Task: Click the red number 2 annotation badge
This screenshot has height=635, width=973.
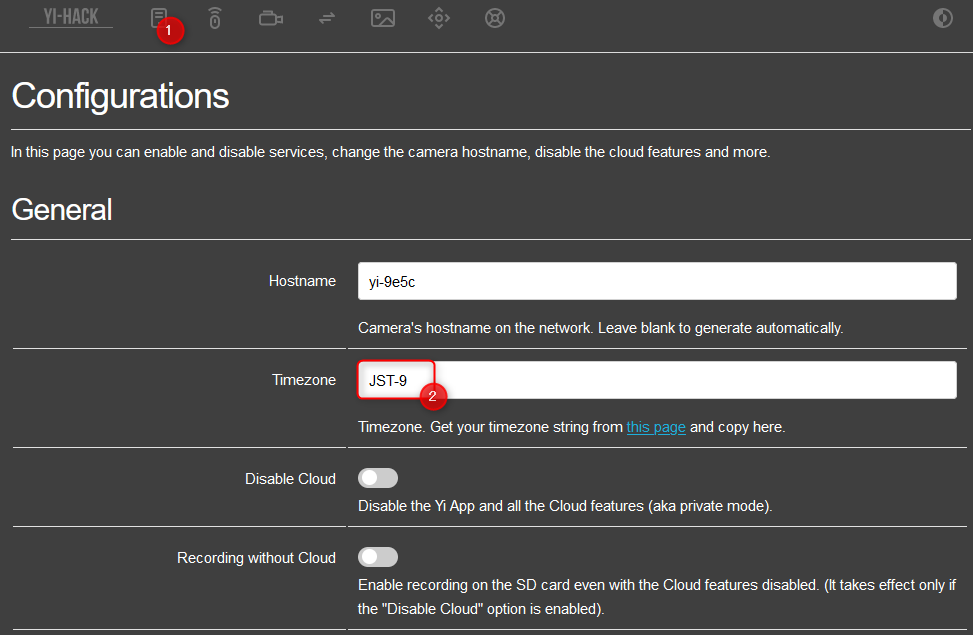Action: tap(433, 396)
